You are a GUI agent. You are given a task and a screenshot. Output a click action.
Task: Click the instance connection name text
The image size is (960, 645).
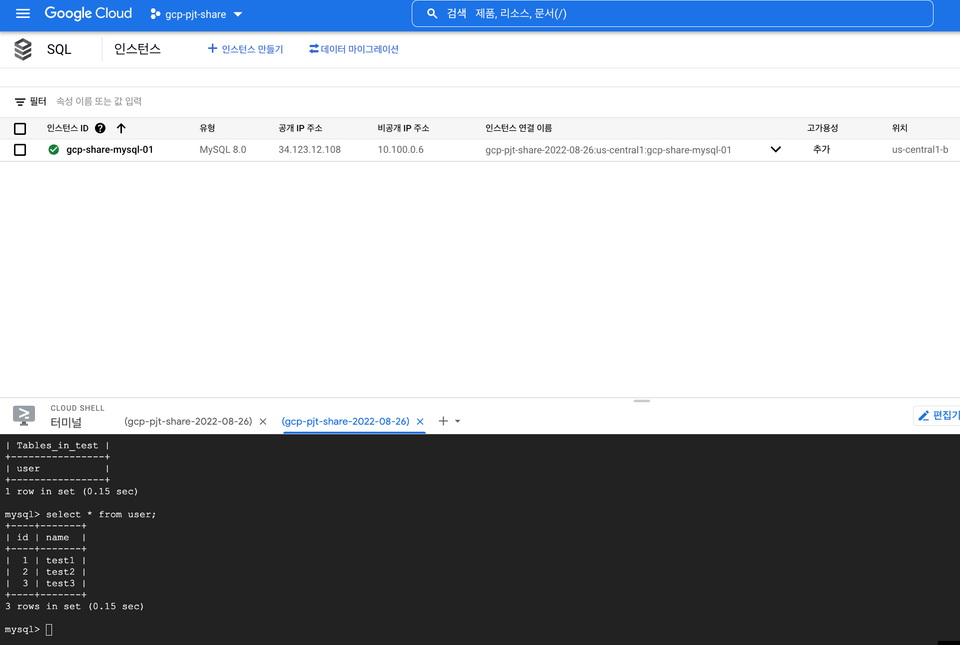coord(608,150)
